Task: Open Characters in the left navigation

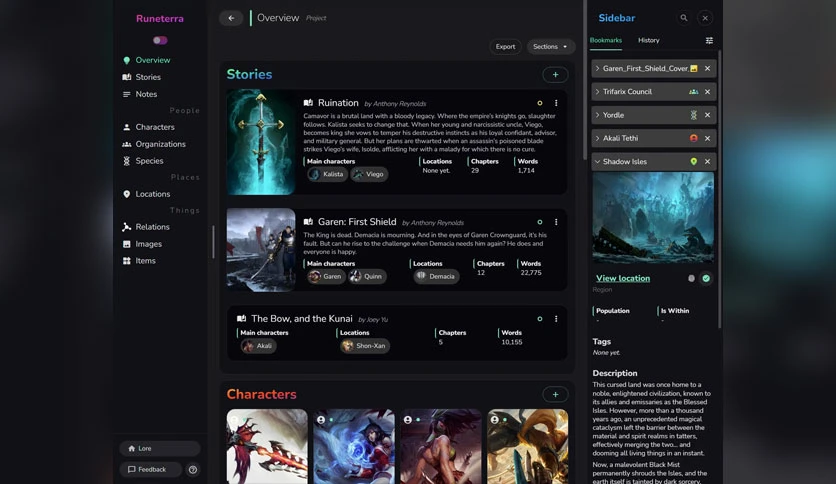Action: pyautogui.click(x=155, y=127)
